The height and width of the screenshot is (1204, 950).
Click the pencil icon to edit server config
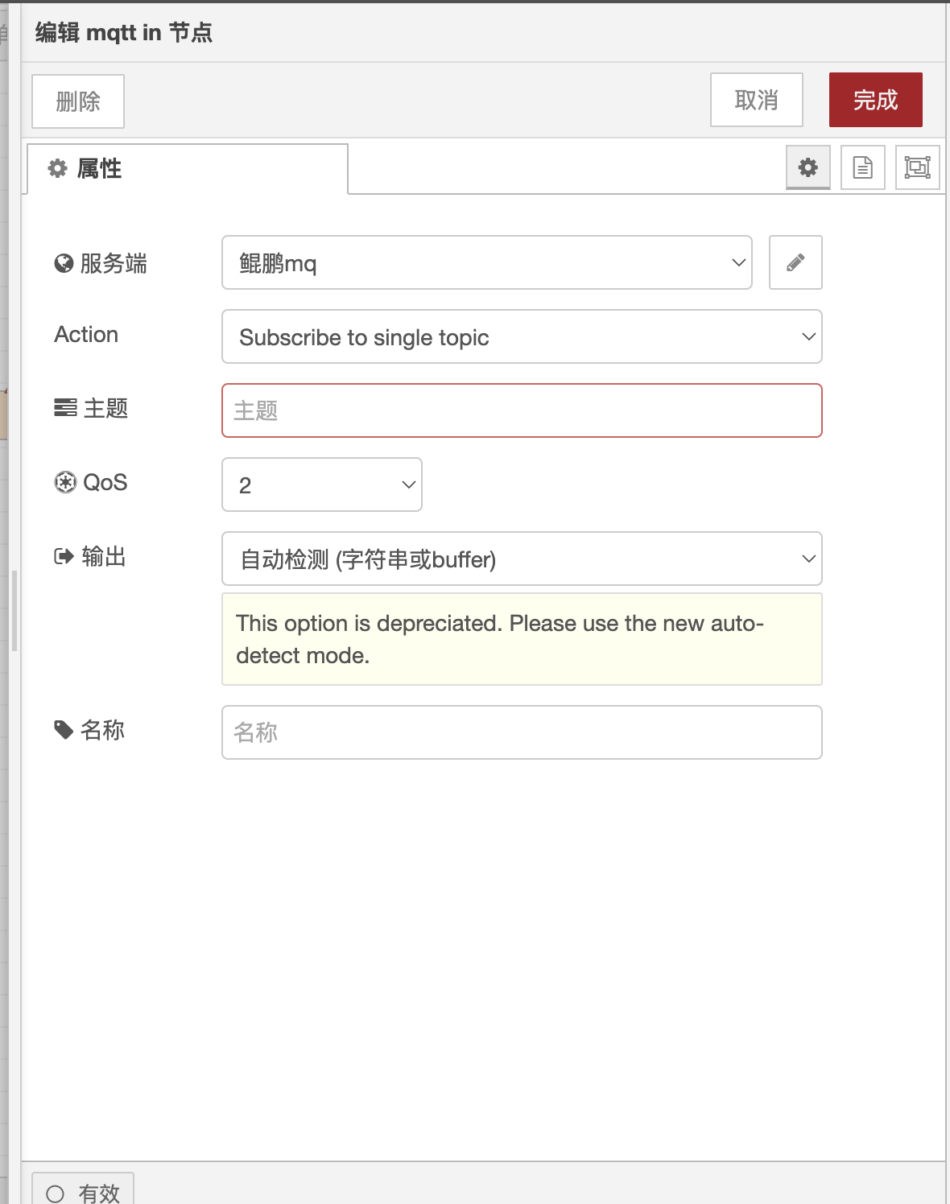pos(795,263)
